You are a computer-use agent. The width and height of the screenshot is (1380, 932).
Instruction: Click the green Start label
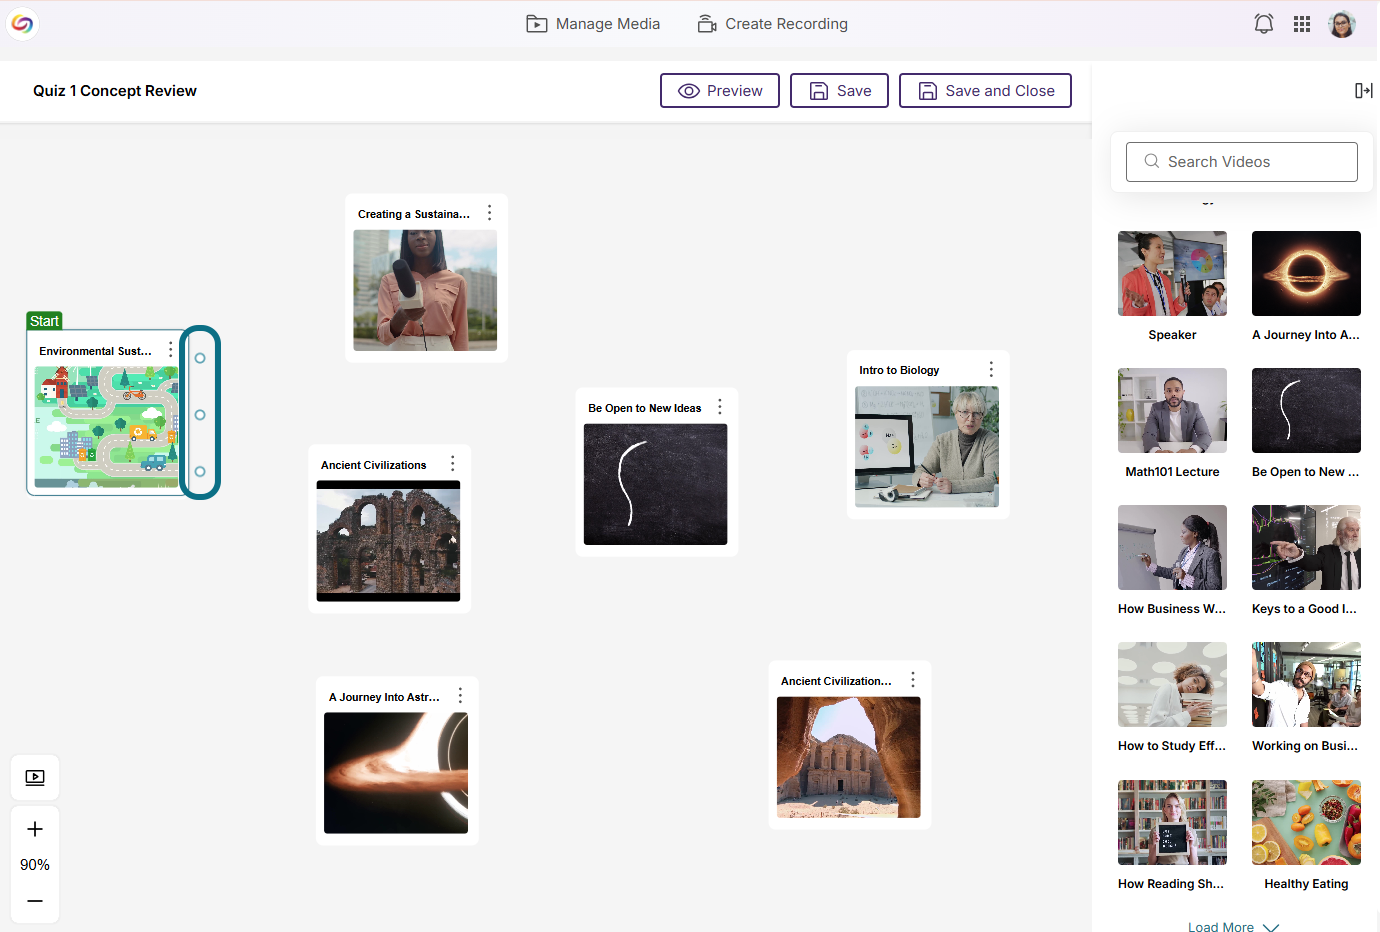pos(44,321)
